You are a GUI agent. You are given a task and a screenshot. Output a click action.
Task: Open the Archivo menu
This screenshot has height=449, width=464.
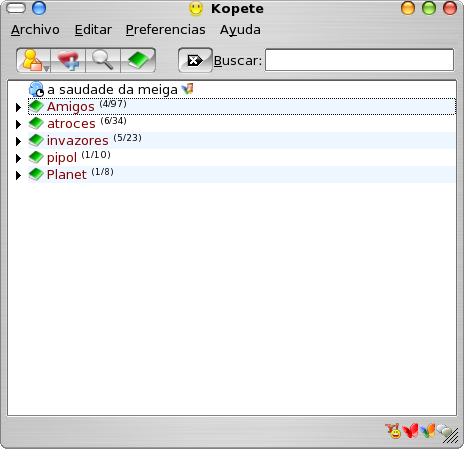point(35,30)
